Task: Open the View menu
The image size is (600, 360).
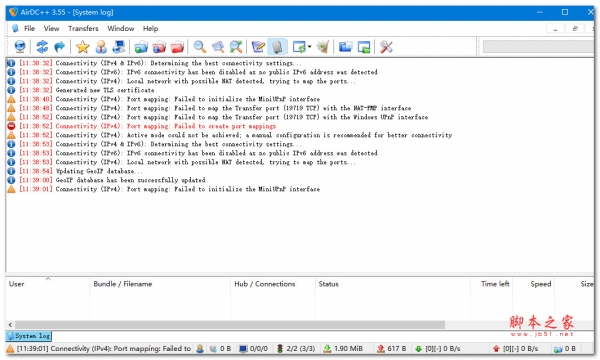Action: tap(51, 28)
